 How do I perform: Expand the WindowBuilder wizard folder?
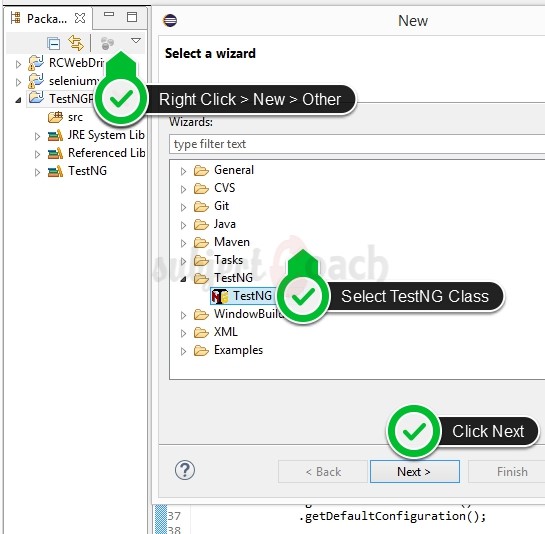tap(183, 315)
